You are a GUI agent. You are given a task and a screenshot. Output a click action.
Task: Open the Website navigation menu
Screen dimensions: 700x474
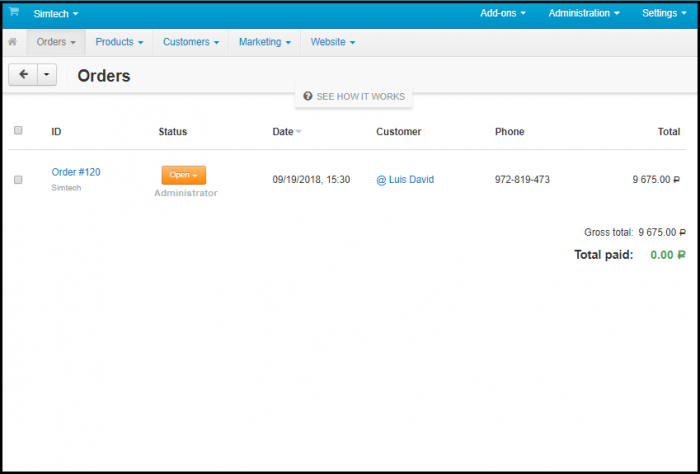[x=333, y=42]
